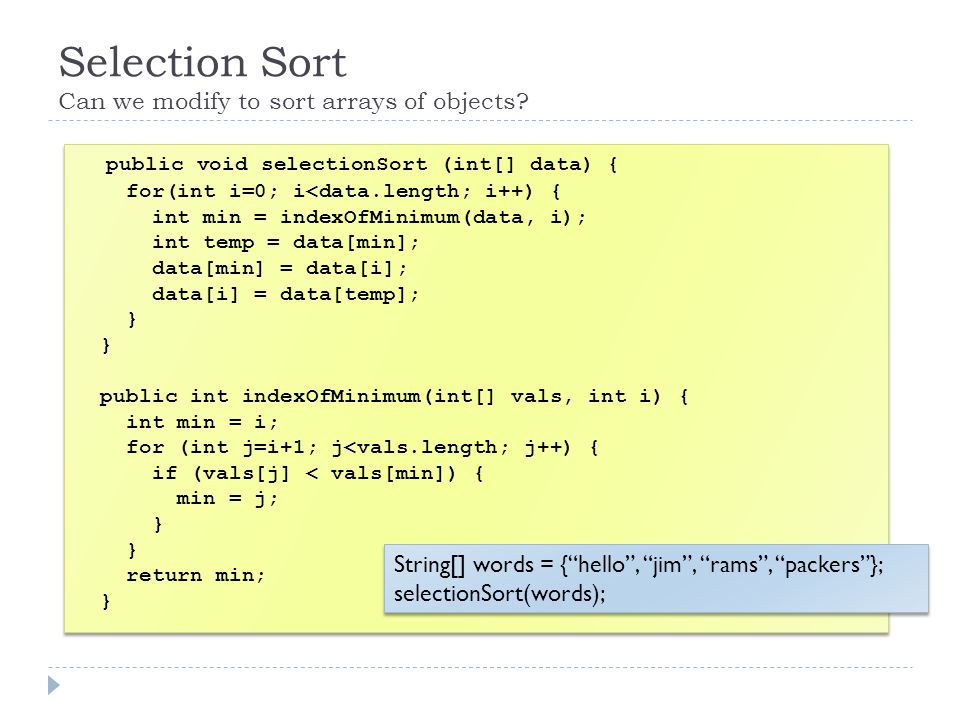Click the 'data[min] = data[i];' statement
The height and width of the screenshot is (720, 960).
(279, 269)
